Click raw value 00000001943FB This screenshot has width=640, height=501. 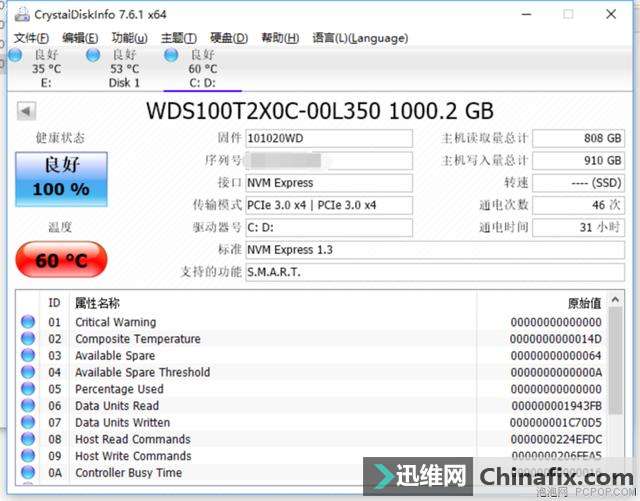coord(557,406)
